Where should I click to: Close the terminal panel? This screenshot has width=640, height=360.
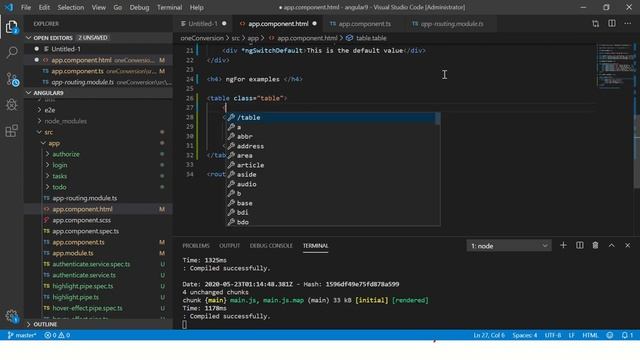[x=627, y=245]
